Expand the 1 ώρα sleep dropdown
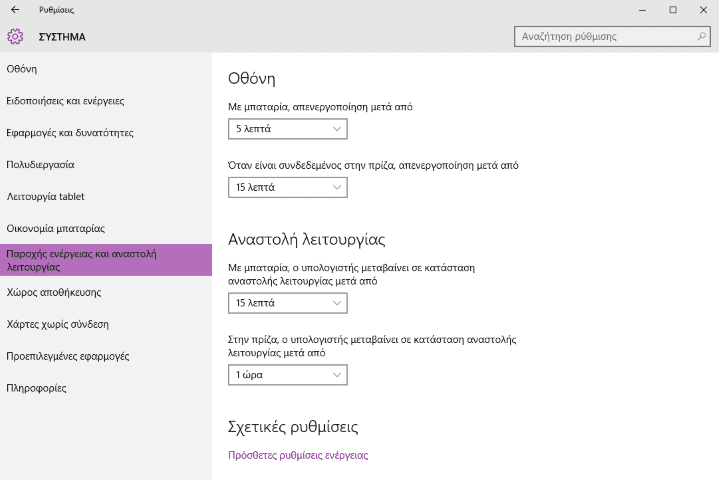 click(x=287, y=375)
